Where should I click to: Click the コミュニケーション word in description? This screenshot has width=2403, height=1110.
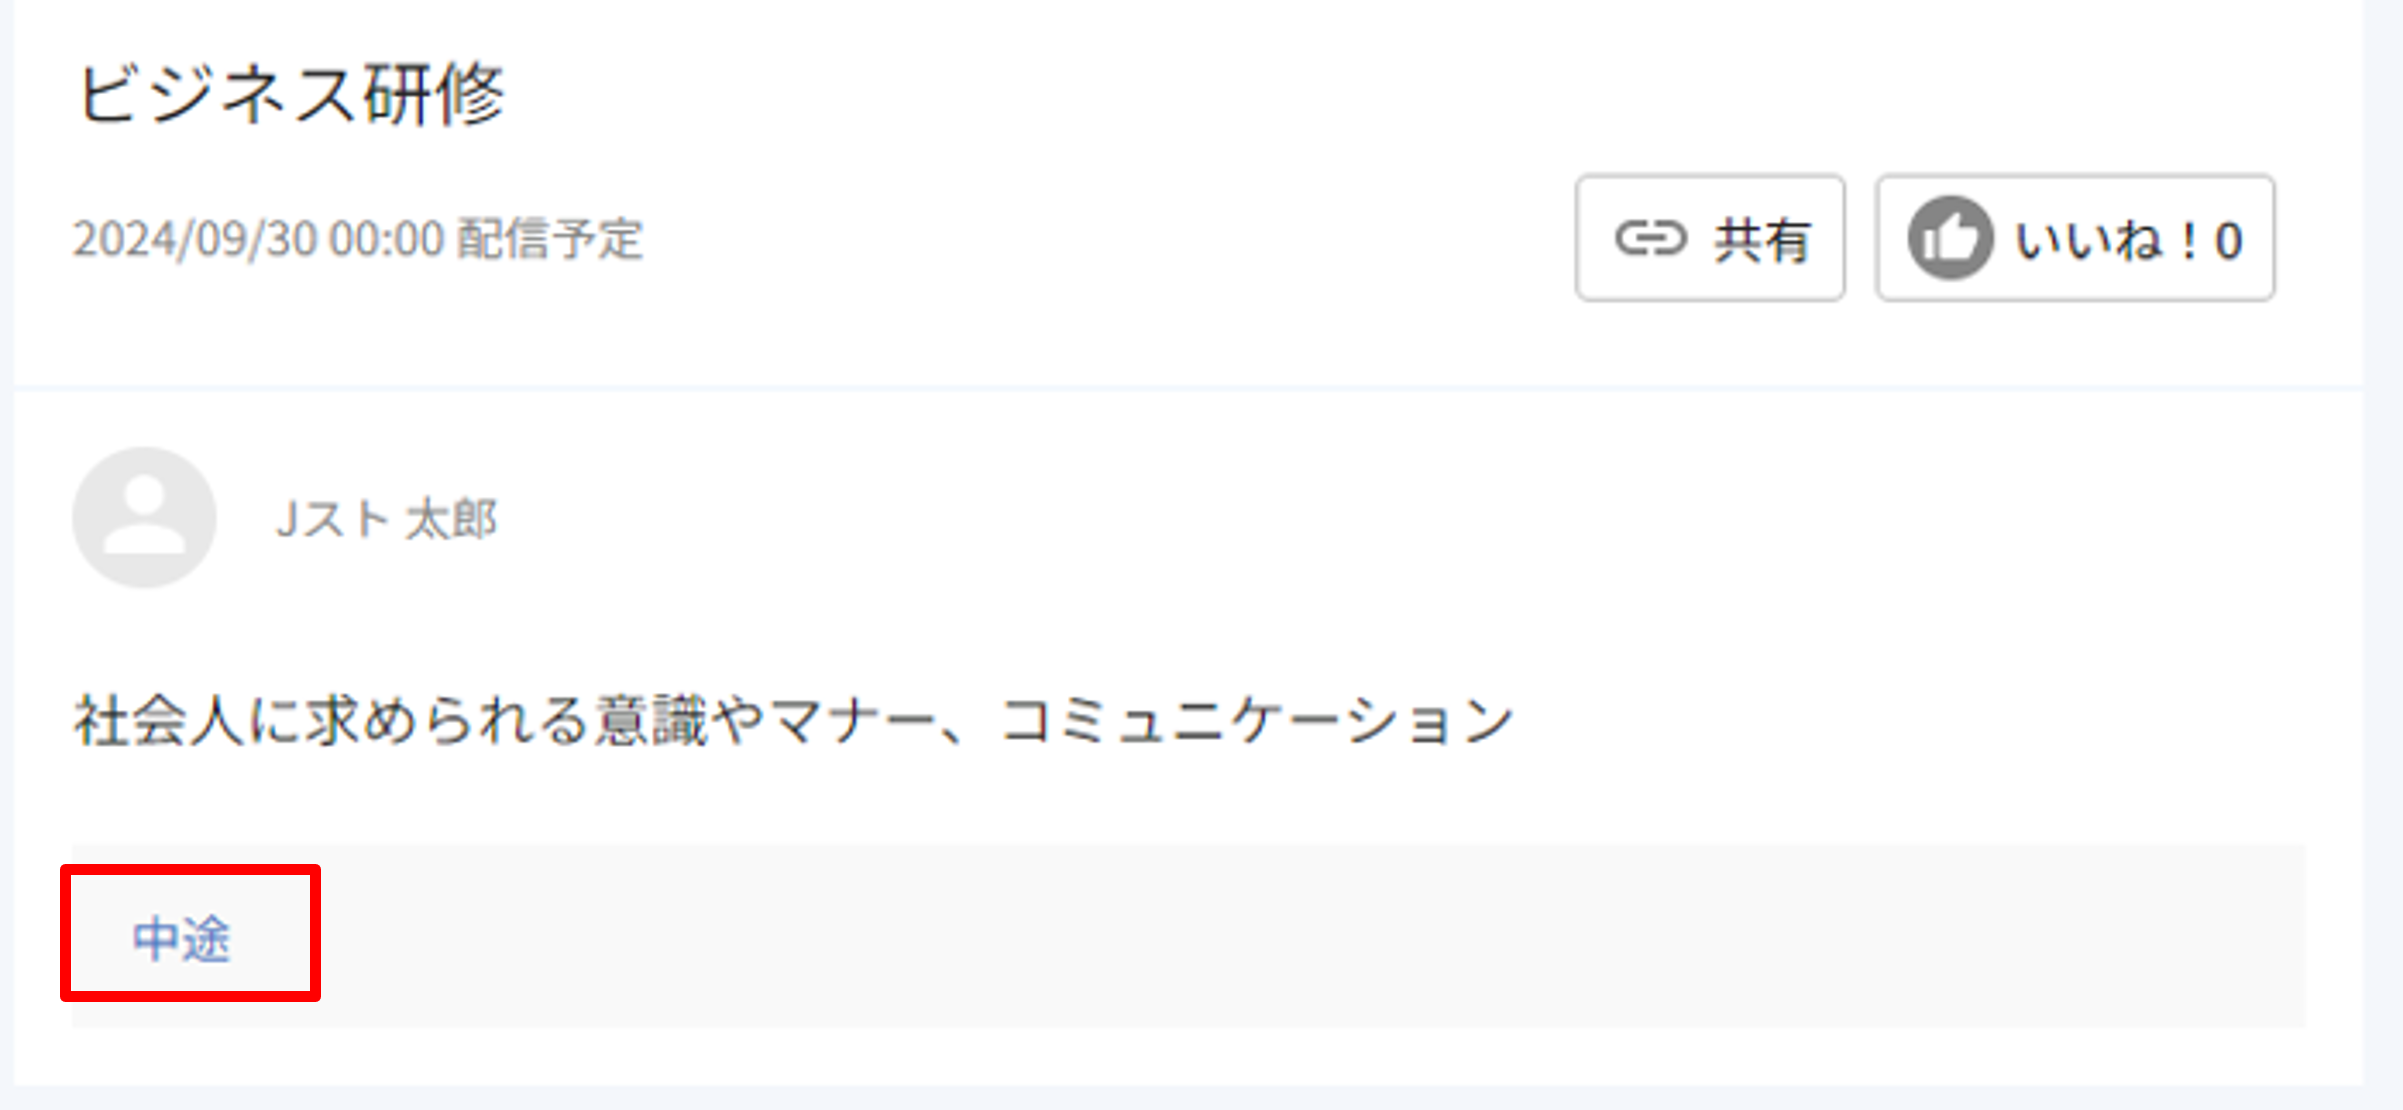tap(1257, 720)
